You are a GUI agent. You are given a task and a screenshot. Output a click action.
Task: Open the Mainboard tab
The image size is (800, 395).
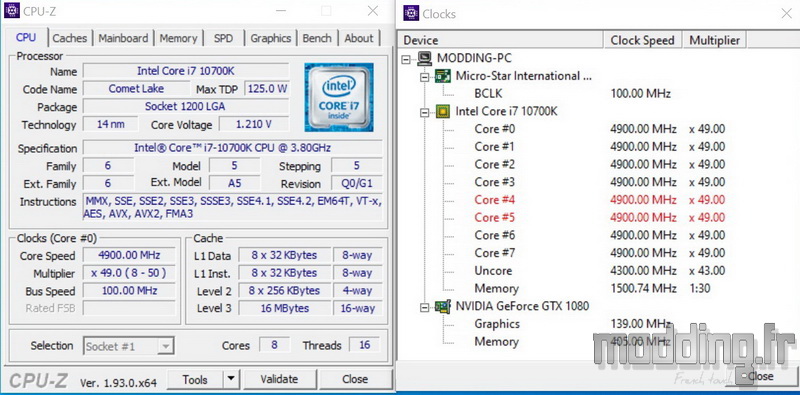click(x=123, y=38)
